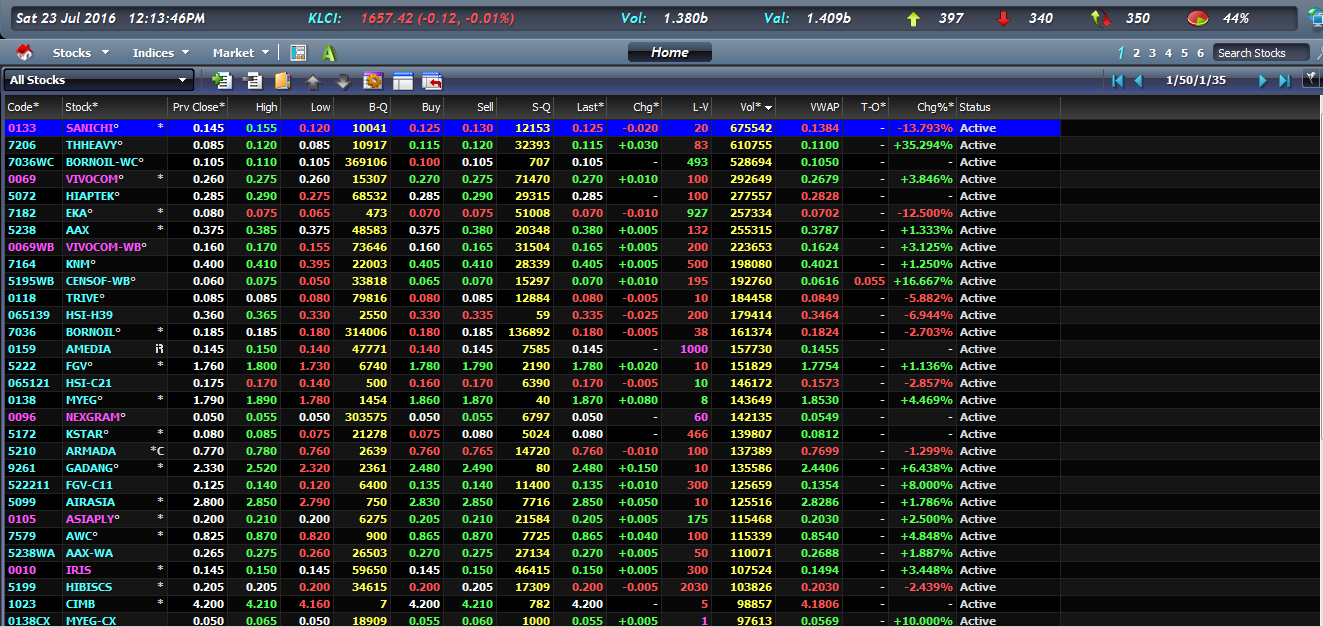Click the Search Stocks input field

click(x=1261, y=53)
